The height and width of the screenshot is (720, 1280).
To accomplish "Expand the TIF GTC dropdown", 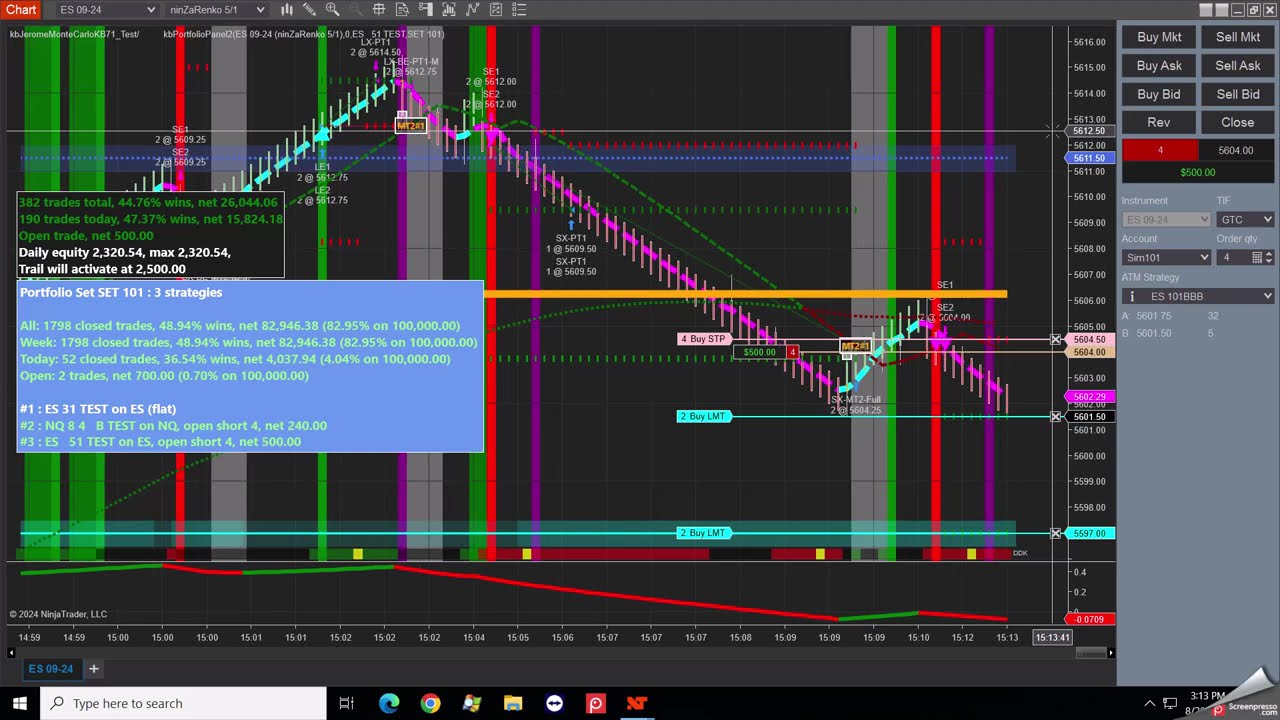I will (x=1245, y=219).
